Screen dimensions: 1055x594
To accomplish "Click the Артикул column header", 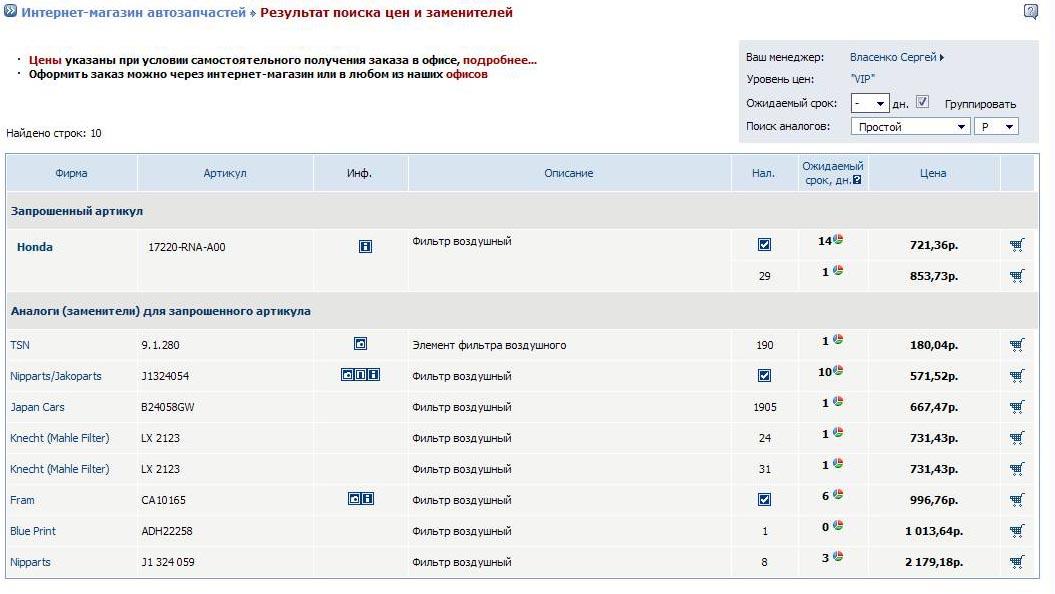I will 225,173.
